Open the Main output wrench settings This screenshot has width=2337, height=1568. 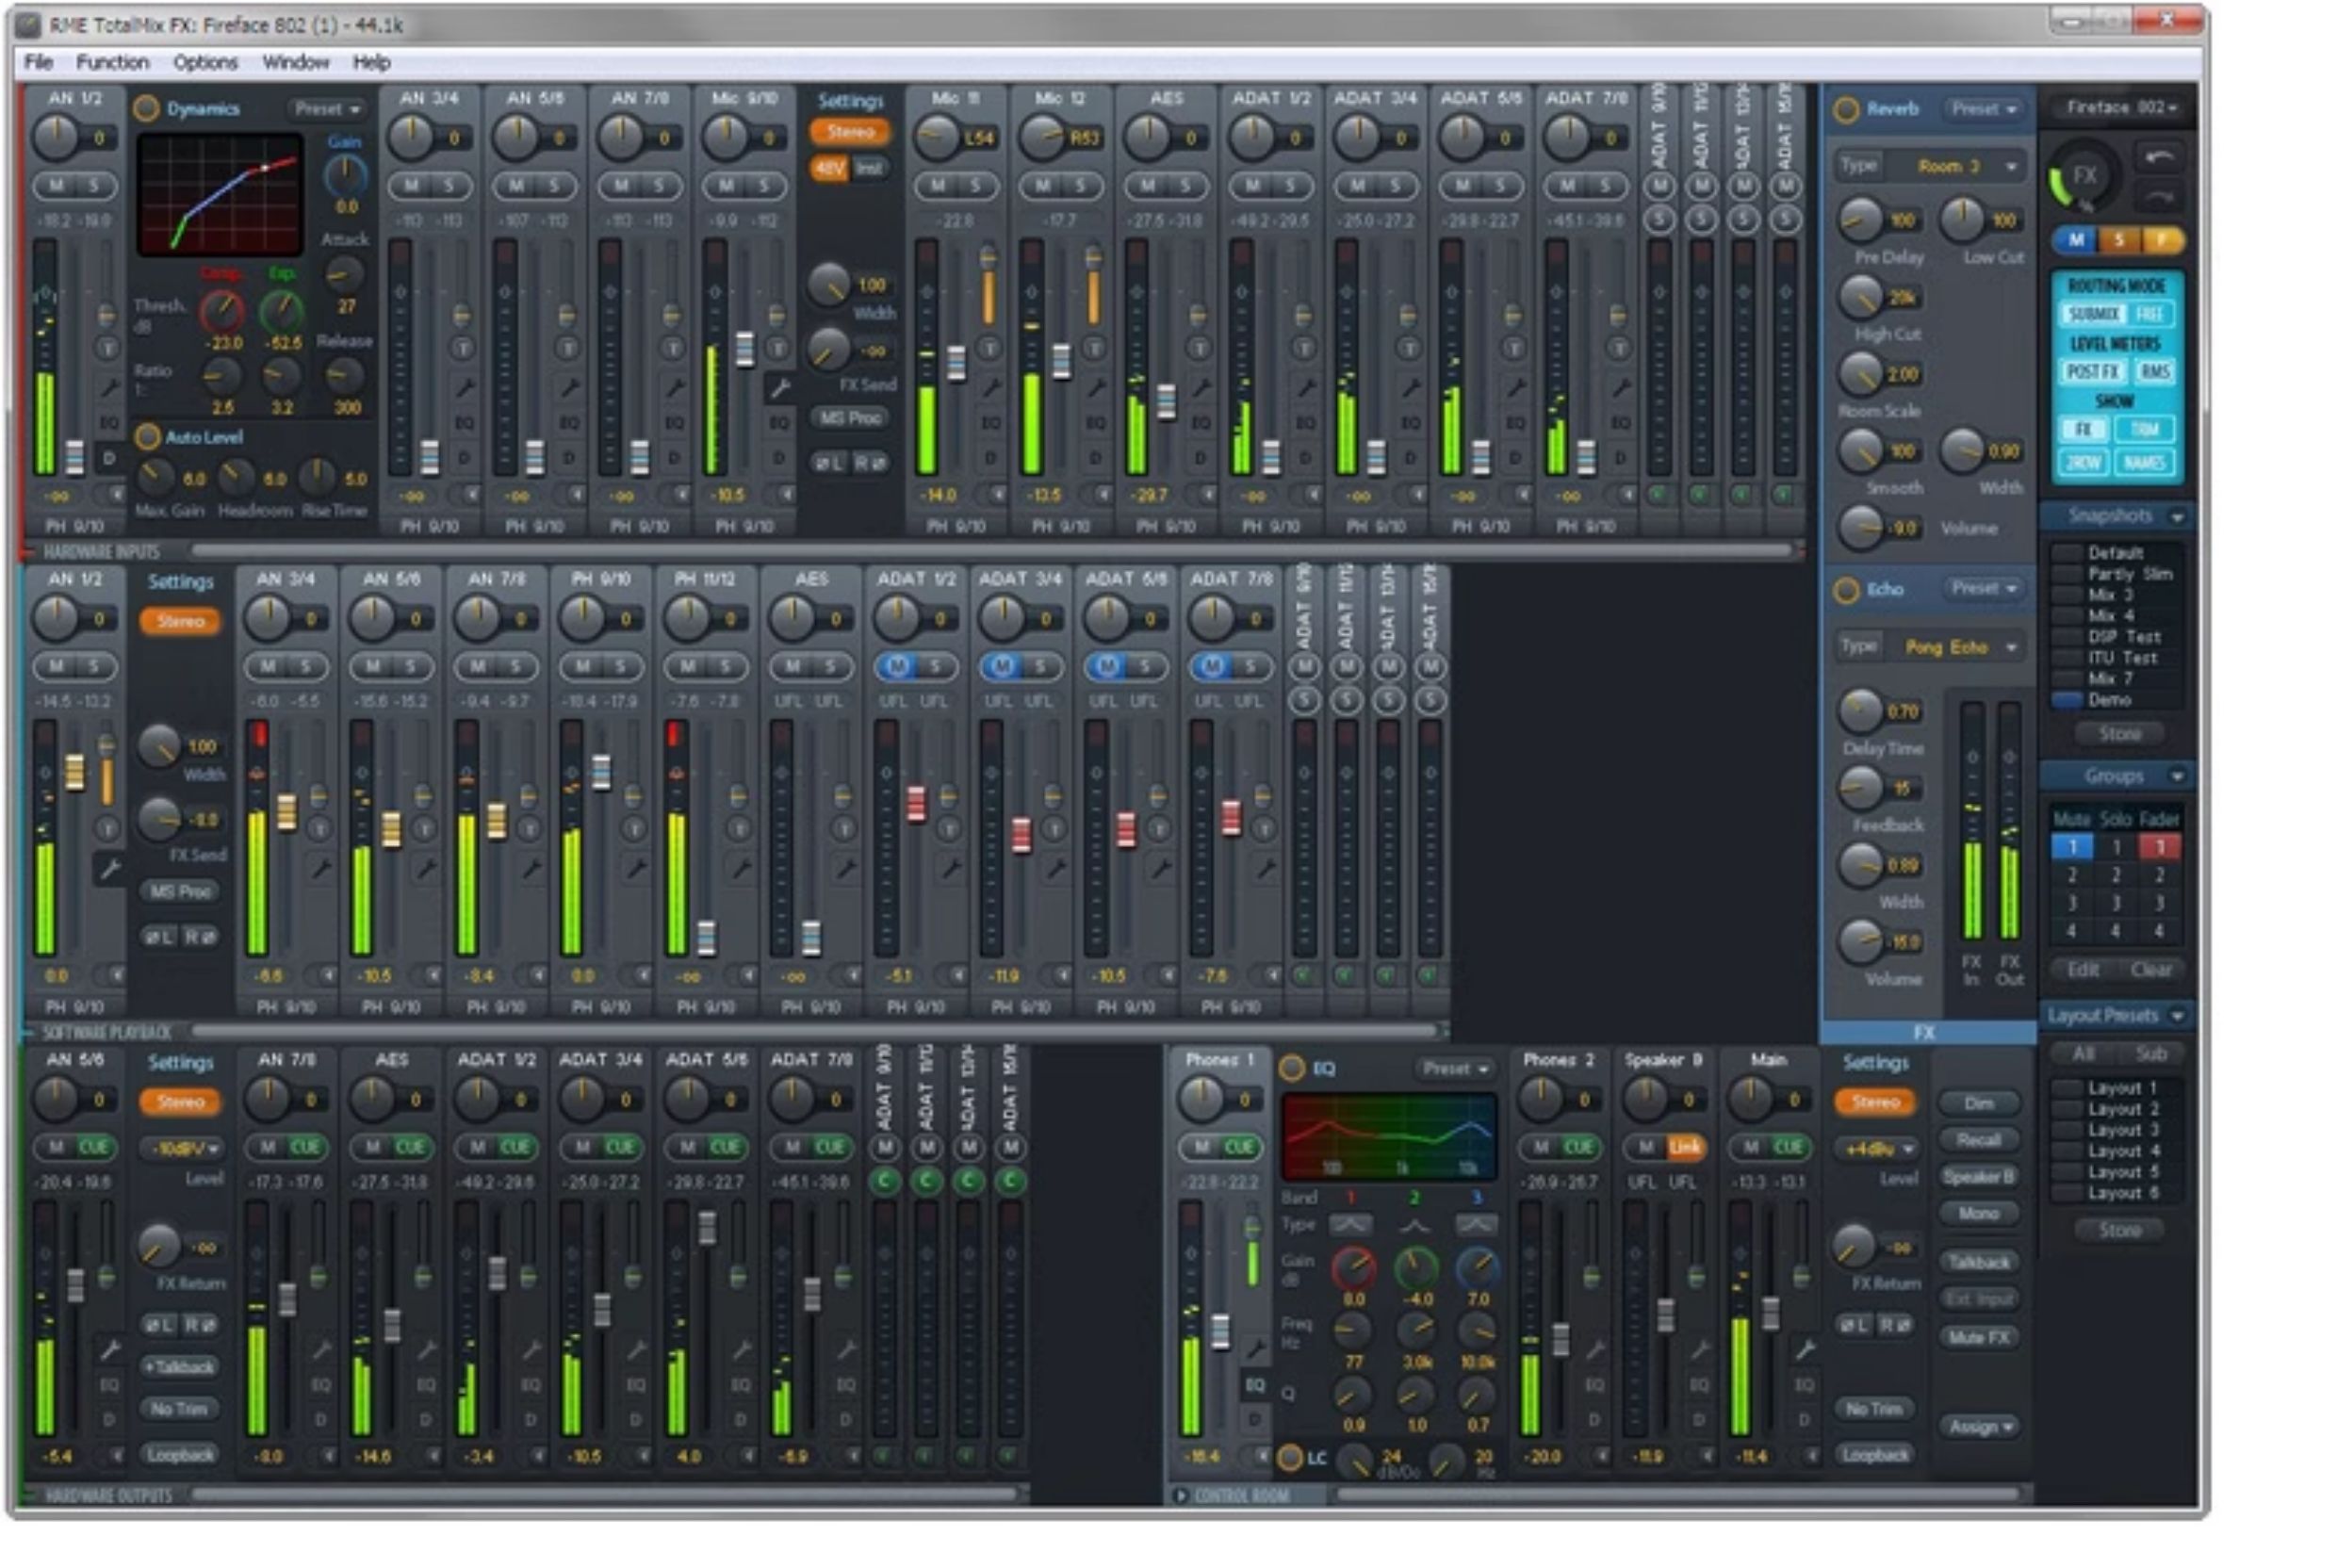point(1804,1350)
